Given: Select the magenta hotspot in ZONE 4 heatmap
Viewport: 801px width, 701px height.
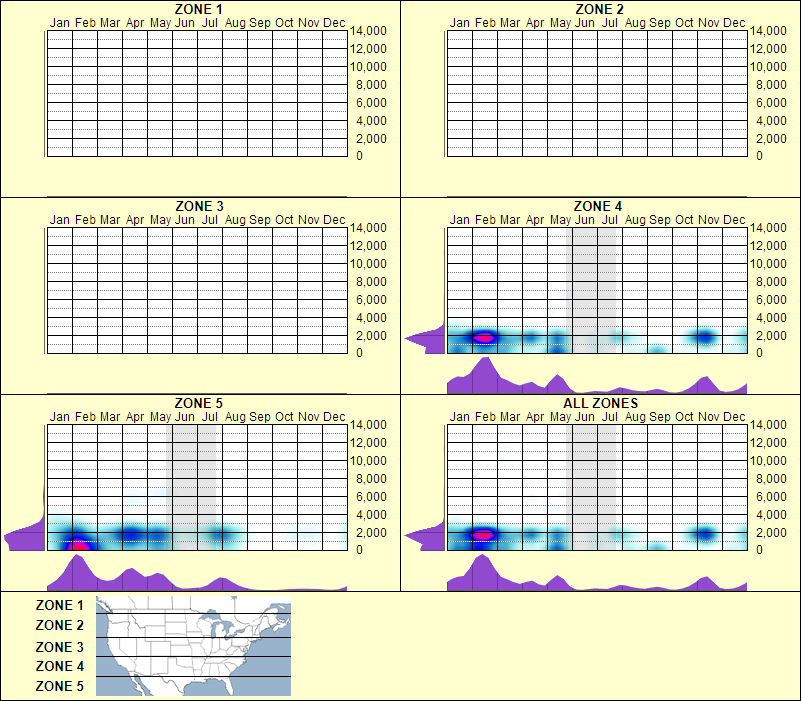Looking at the screenshot, I should tap(485, 338).
